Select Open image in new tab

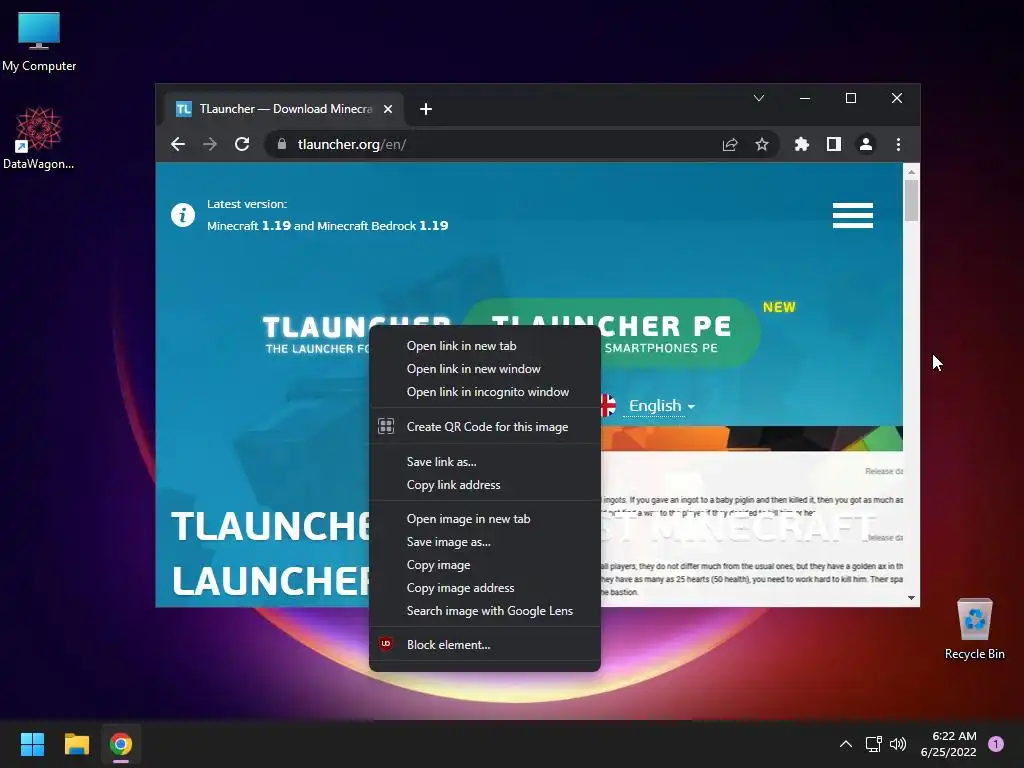pos(485,519)
